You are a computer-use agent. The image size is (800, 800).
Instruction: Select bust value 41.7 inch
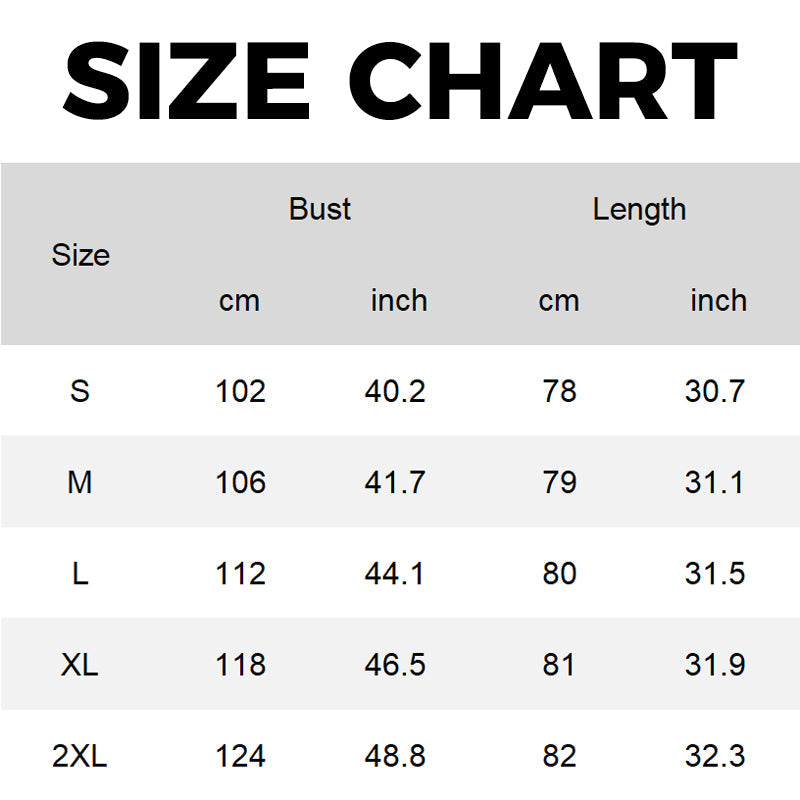395,482
